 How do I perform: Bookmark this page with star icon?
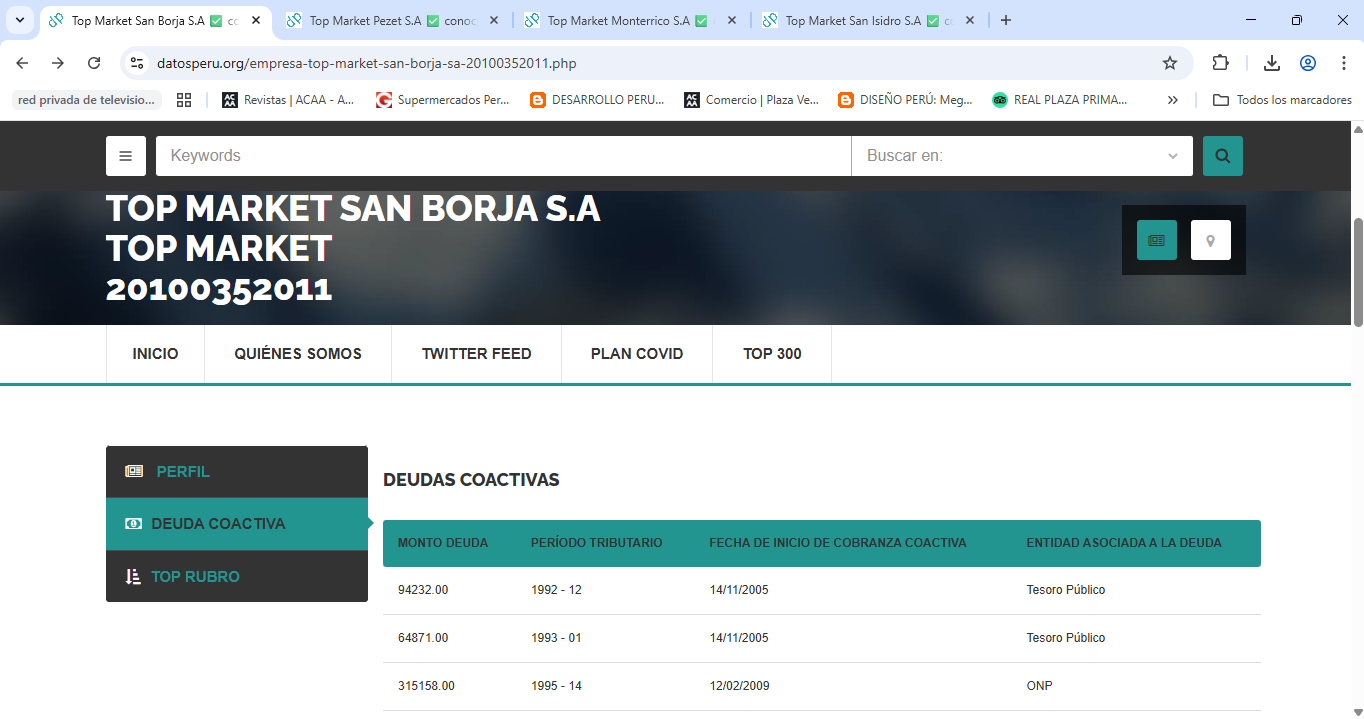(1169, 63)
